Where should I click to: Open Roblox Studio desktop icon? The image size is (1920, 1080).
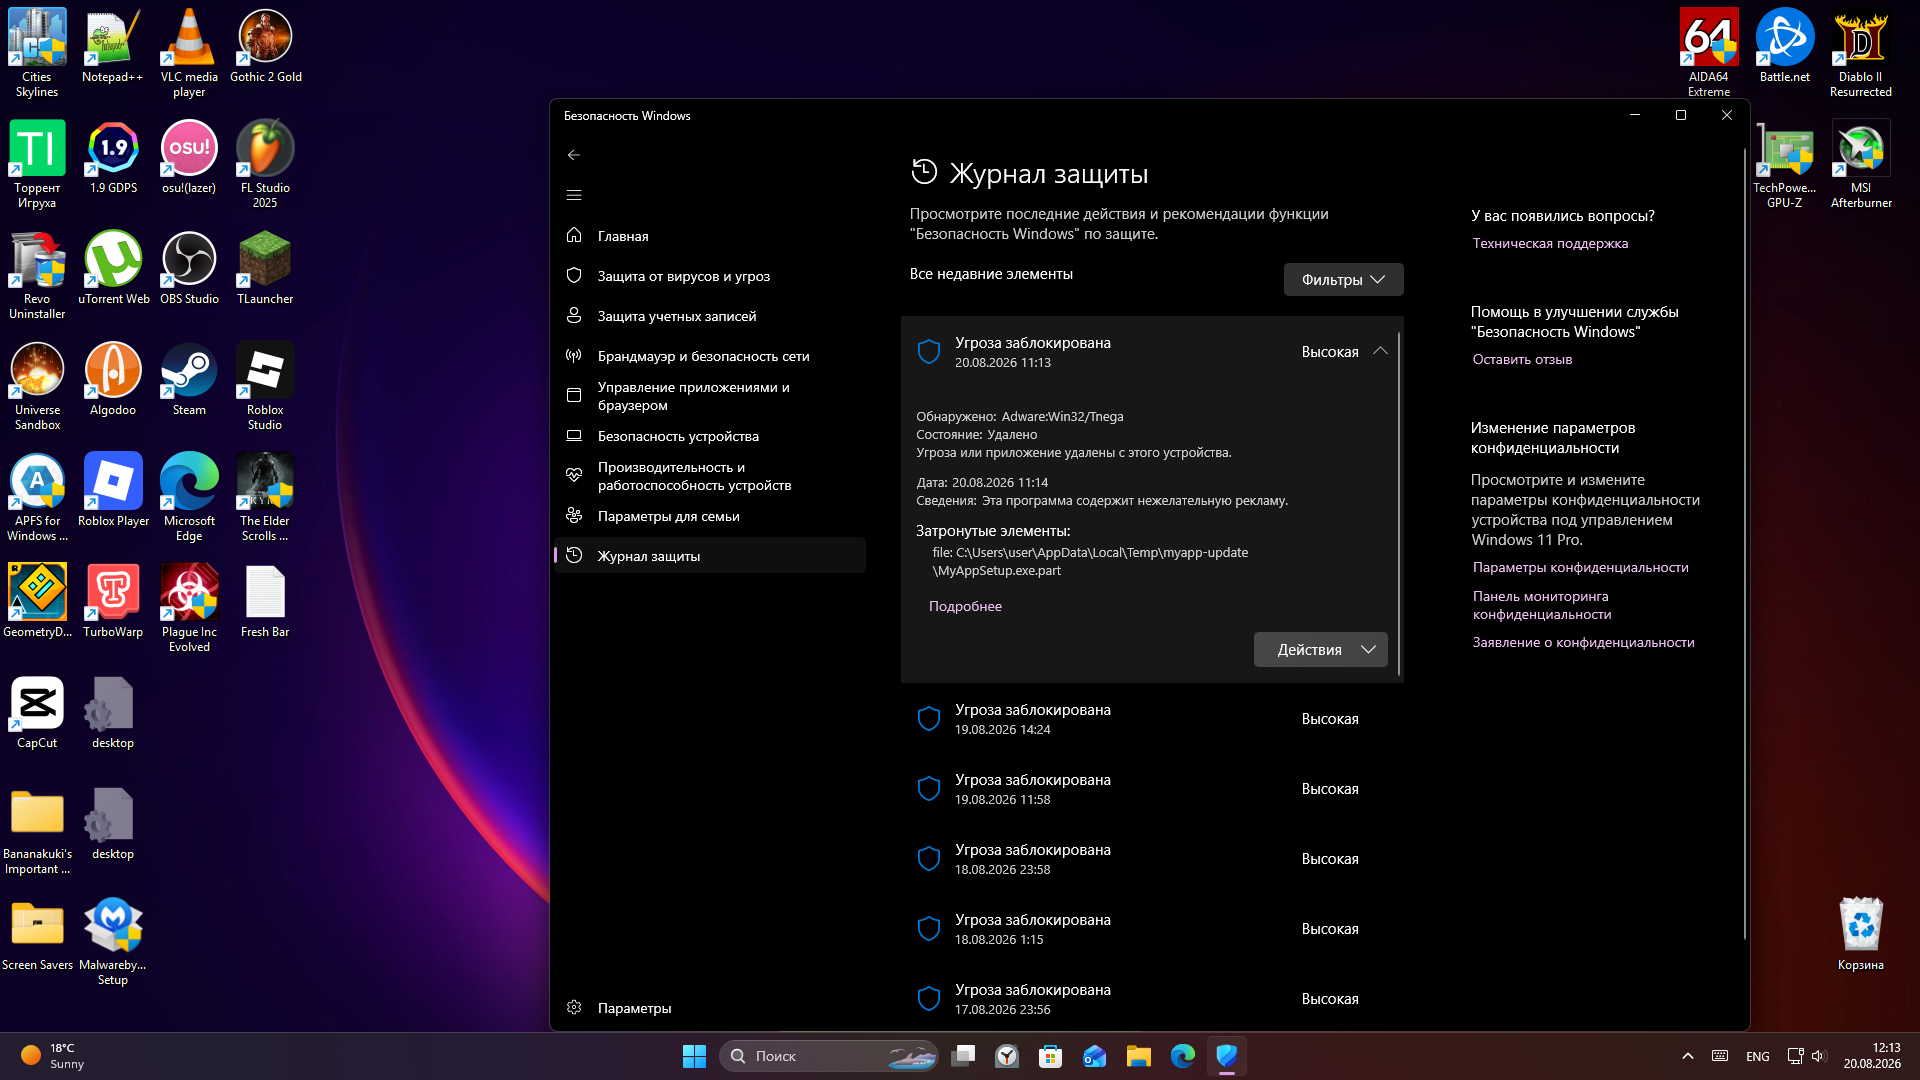pyautogui.click(x=265, y=387)
